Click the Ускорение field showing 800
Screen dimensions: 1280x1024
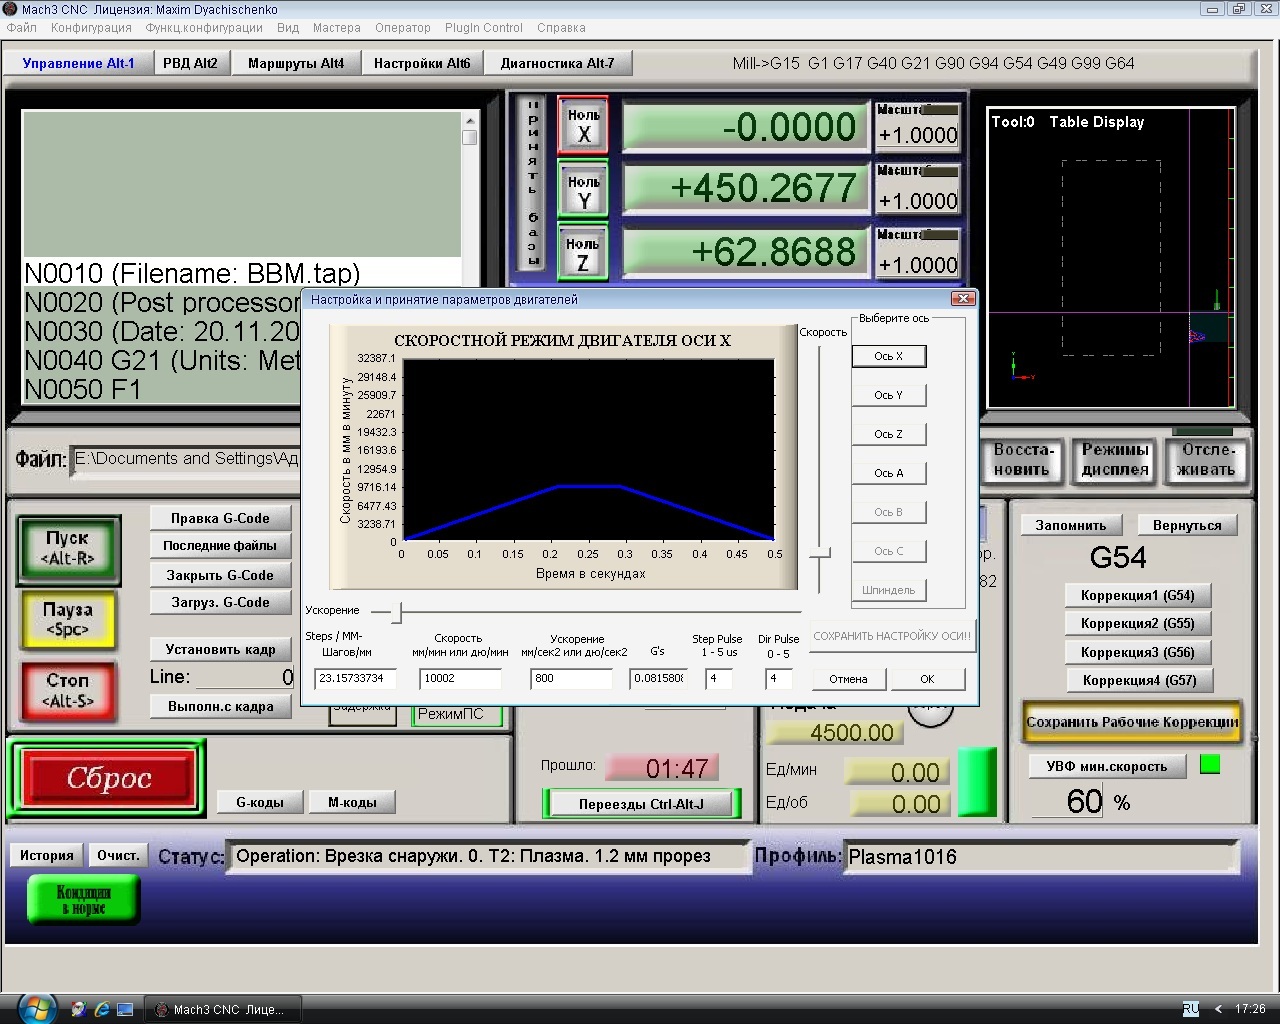(x=571, y=678)
